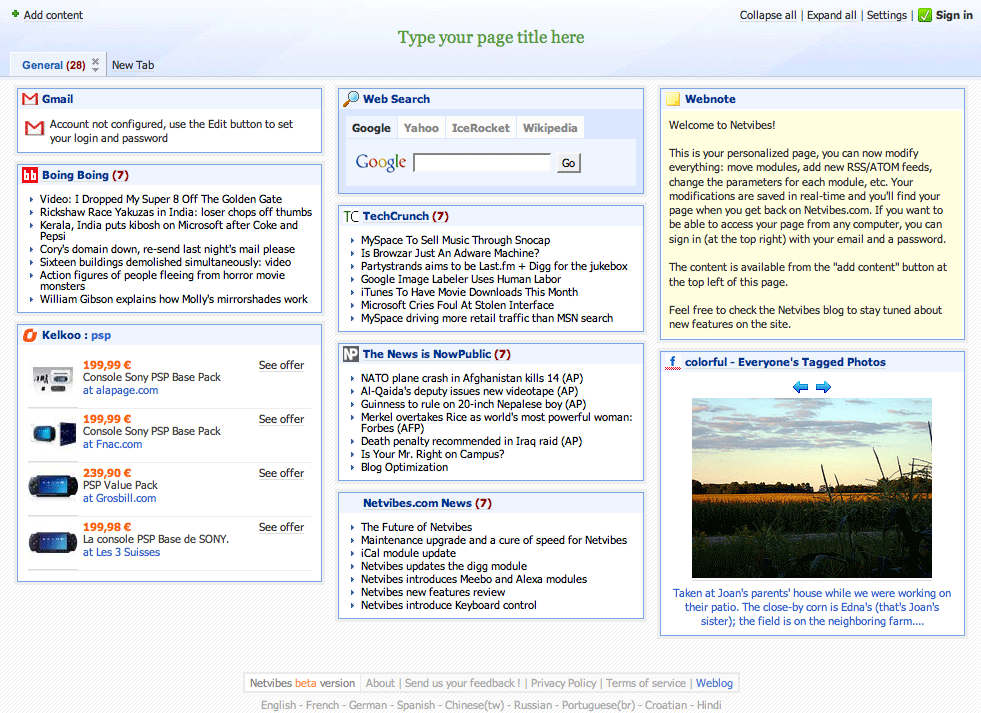
Task: Show next photo with right arrow
Action: pos(823,387)
